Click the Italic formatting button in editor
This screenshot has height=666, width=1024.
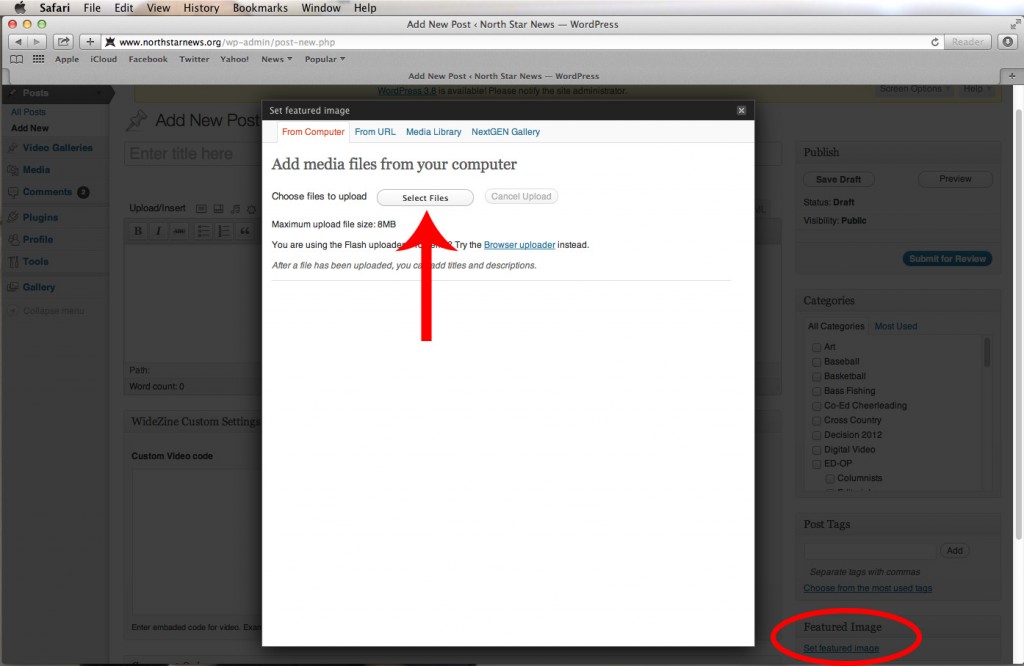(158, 231)
